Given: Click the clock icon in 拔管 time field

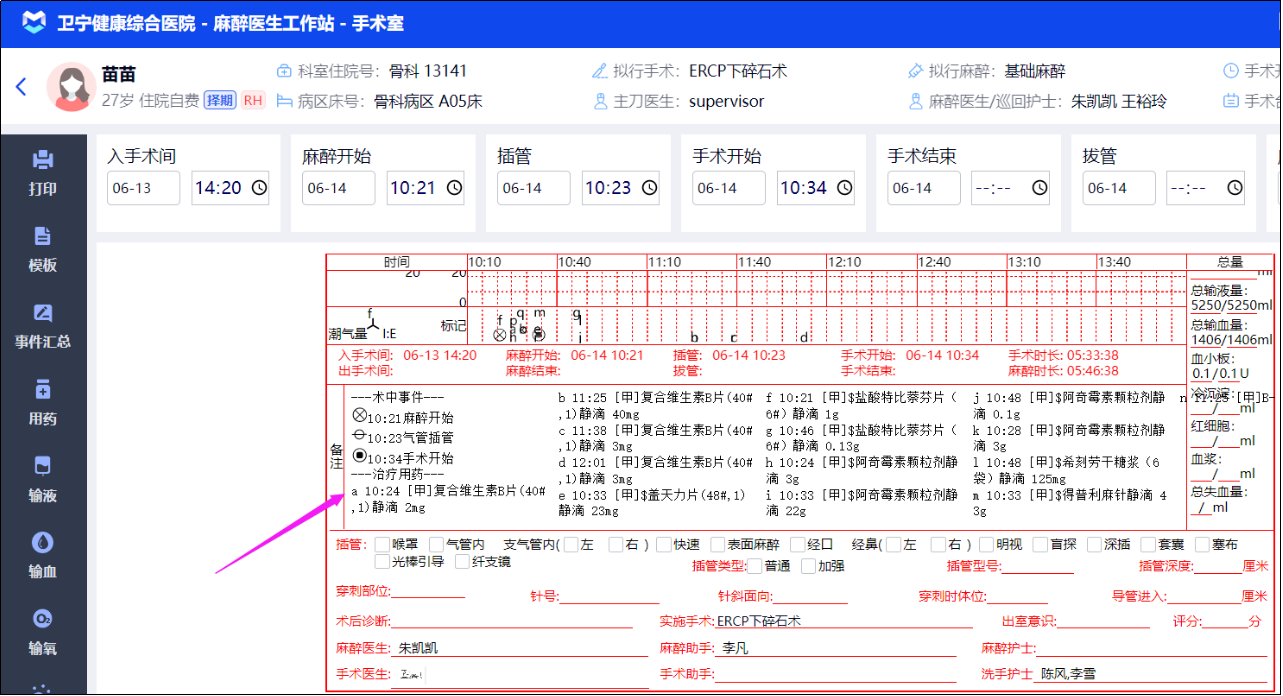Looking at the screenshot, I should pos(1234,187).
